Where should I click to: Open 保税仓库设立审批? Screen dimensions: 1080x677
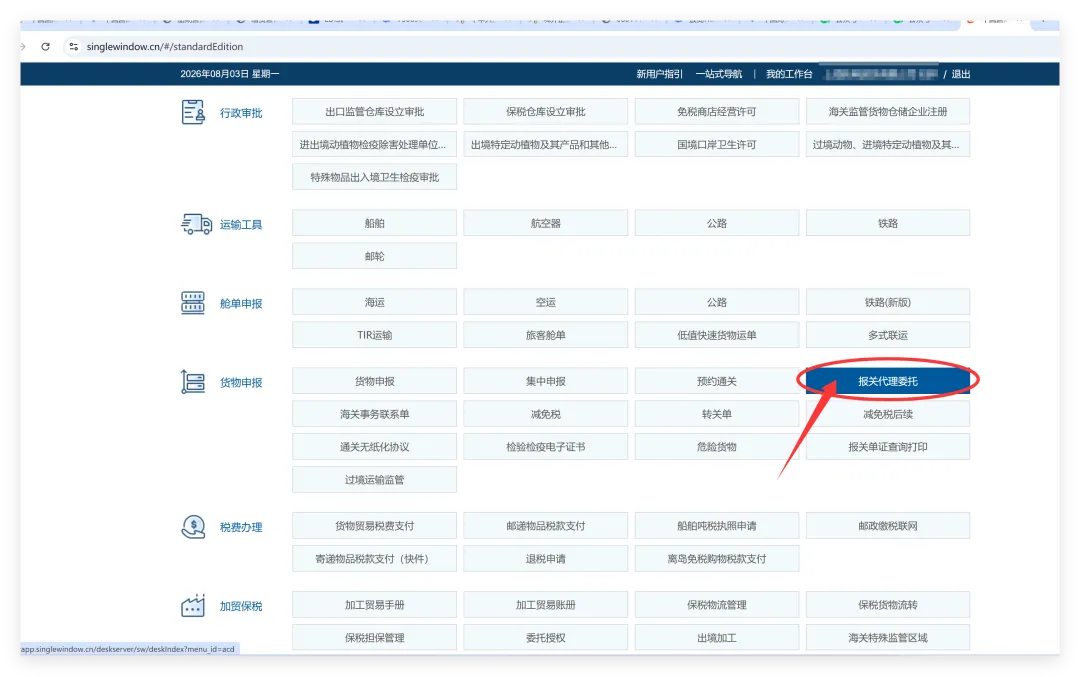(x=546, y=112)
